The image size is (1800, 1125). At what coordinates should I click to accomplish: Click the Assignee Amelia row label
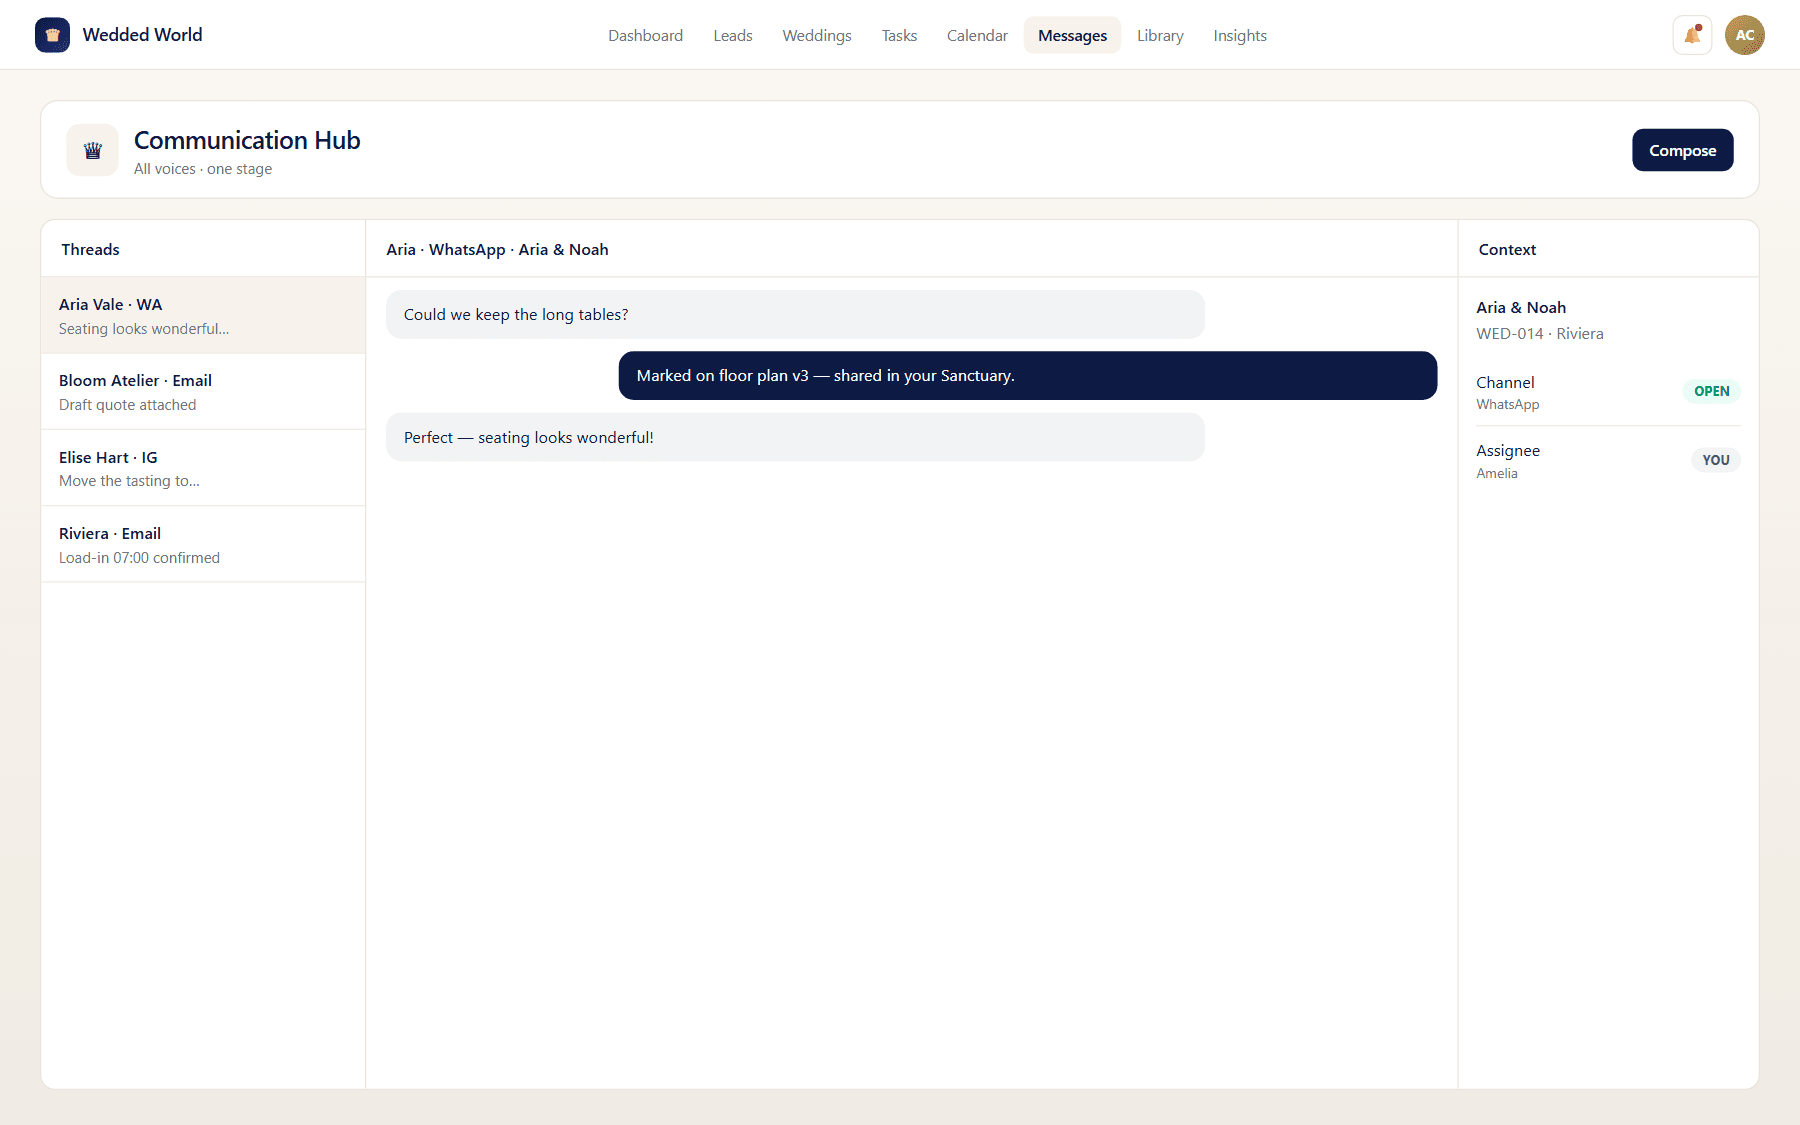[x=1508, y=461]
